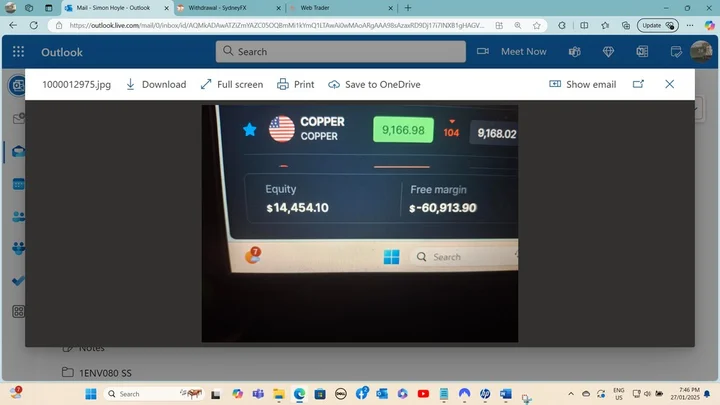Open the image in Full screen
The width and height of the screenshot is (720, 405).
coord(232,84)
